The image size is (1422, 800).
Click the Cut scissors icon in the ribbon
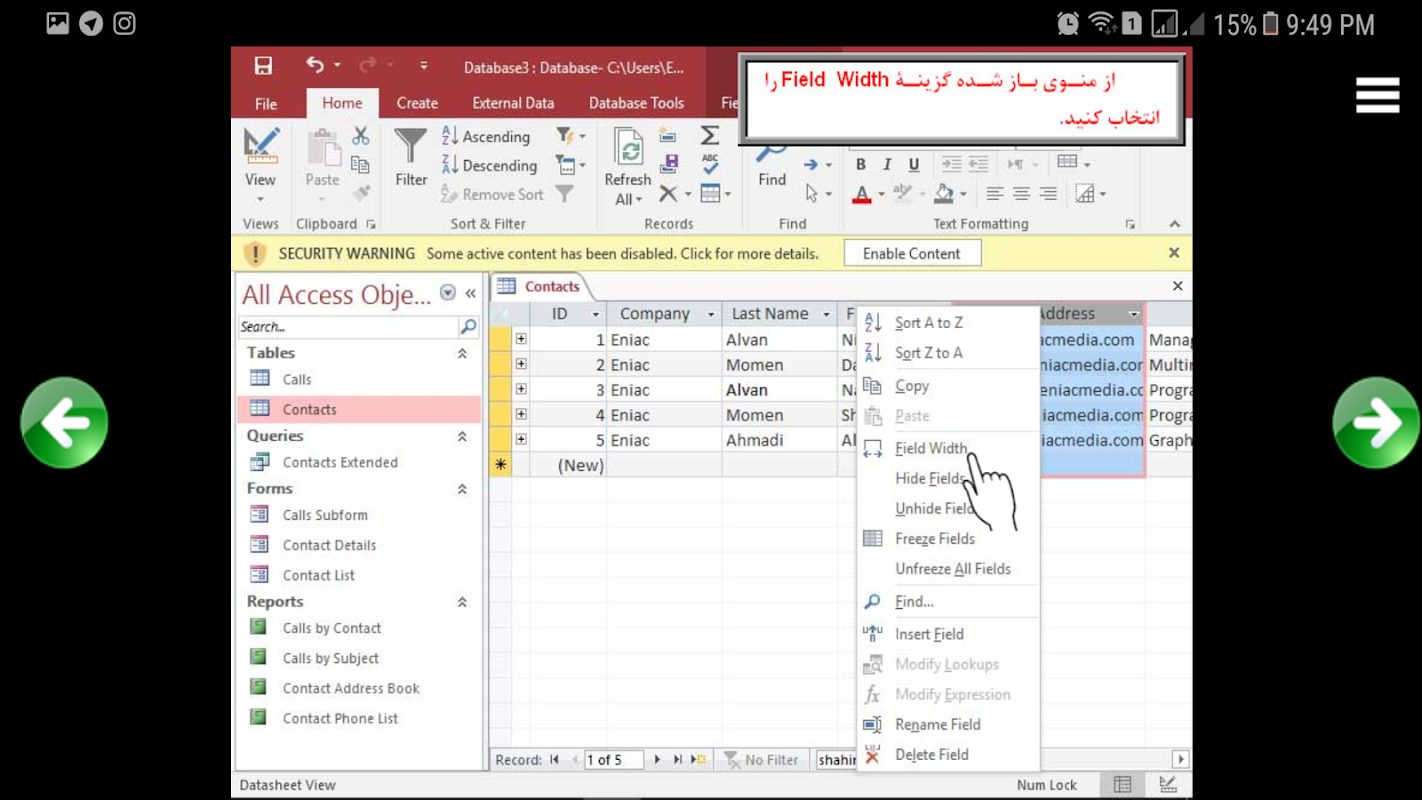(360, 136)
